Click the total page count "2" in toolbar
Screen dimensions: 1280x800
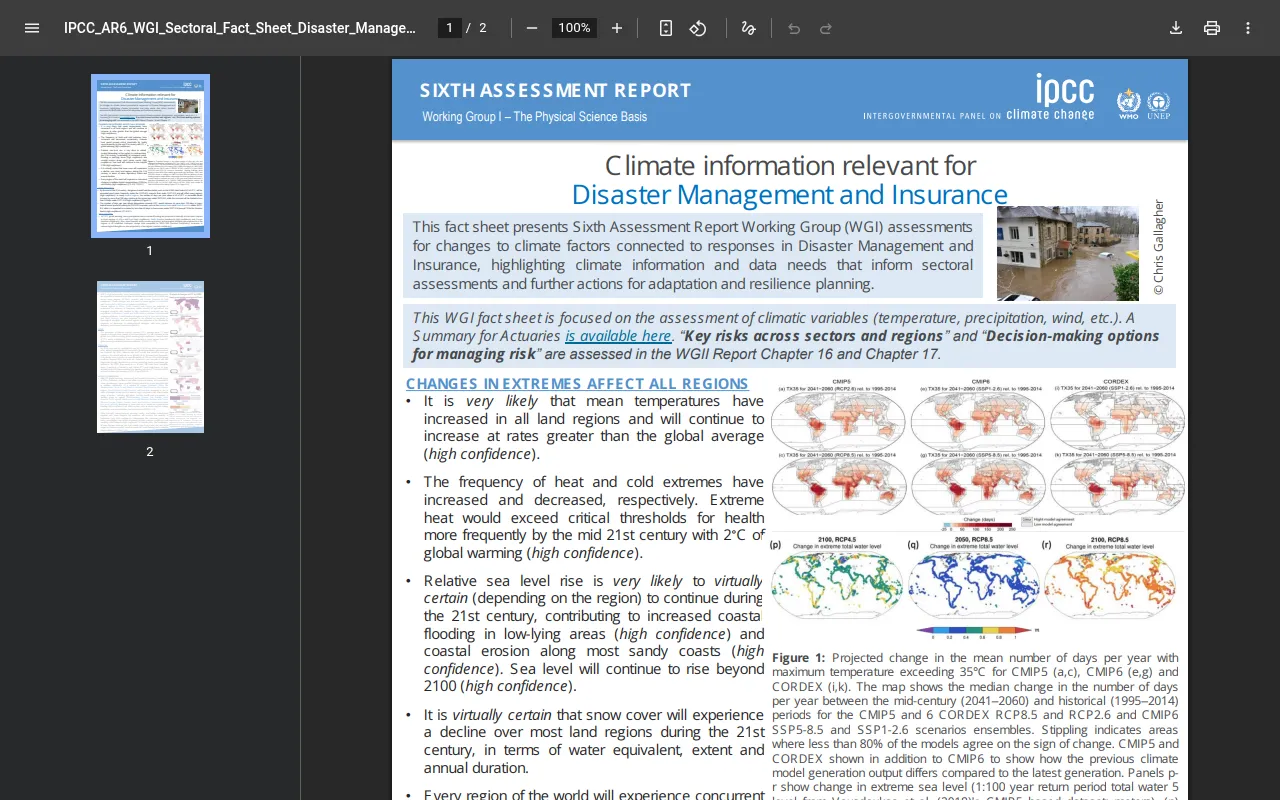(x=483, y=28)
